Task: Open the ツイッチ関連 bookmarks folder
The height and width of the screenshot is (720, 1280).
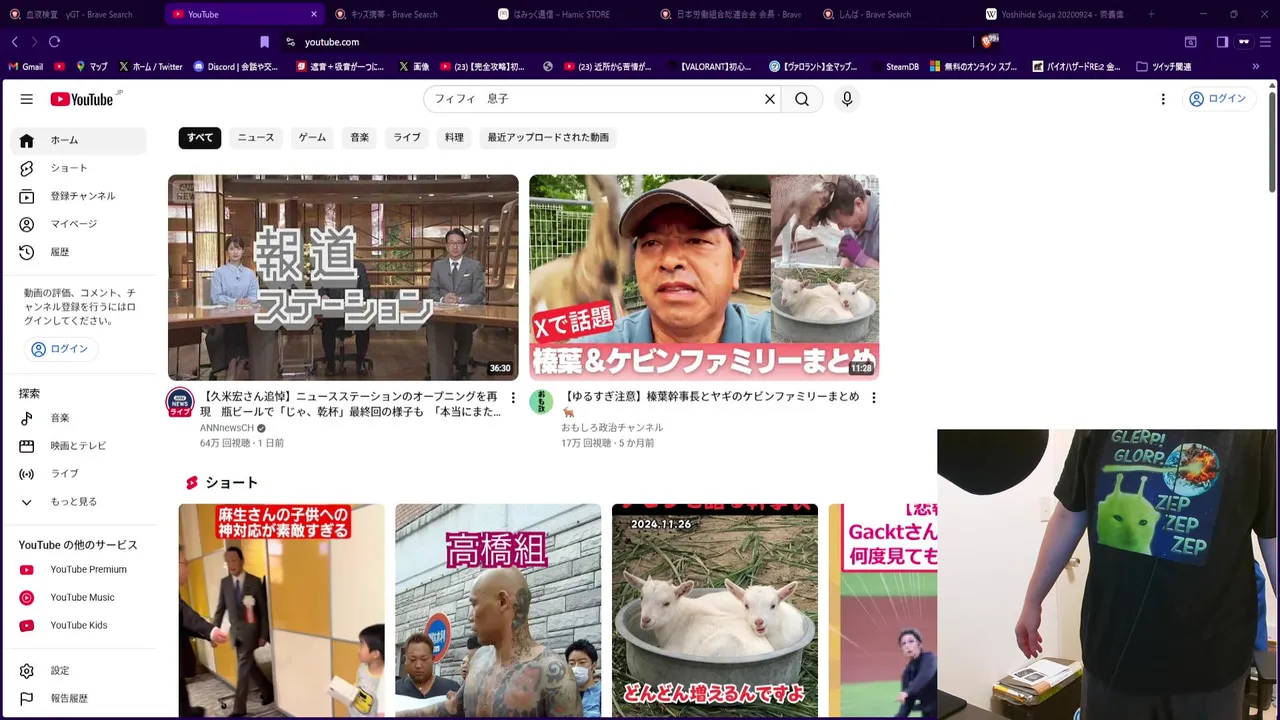Action: click(1163, 67)
